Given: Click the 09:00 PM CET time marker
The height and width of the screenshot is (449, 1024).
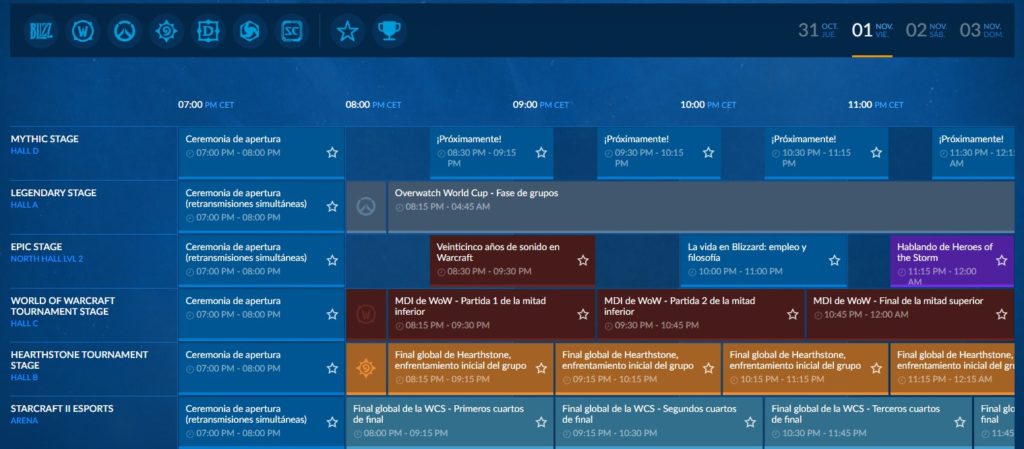Looking at the screenshot, I should tap(541, 104).
